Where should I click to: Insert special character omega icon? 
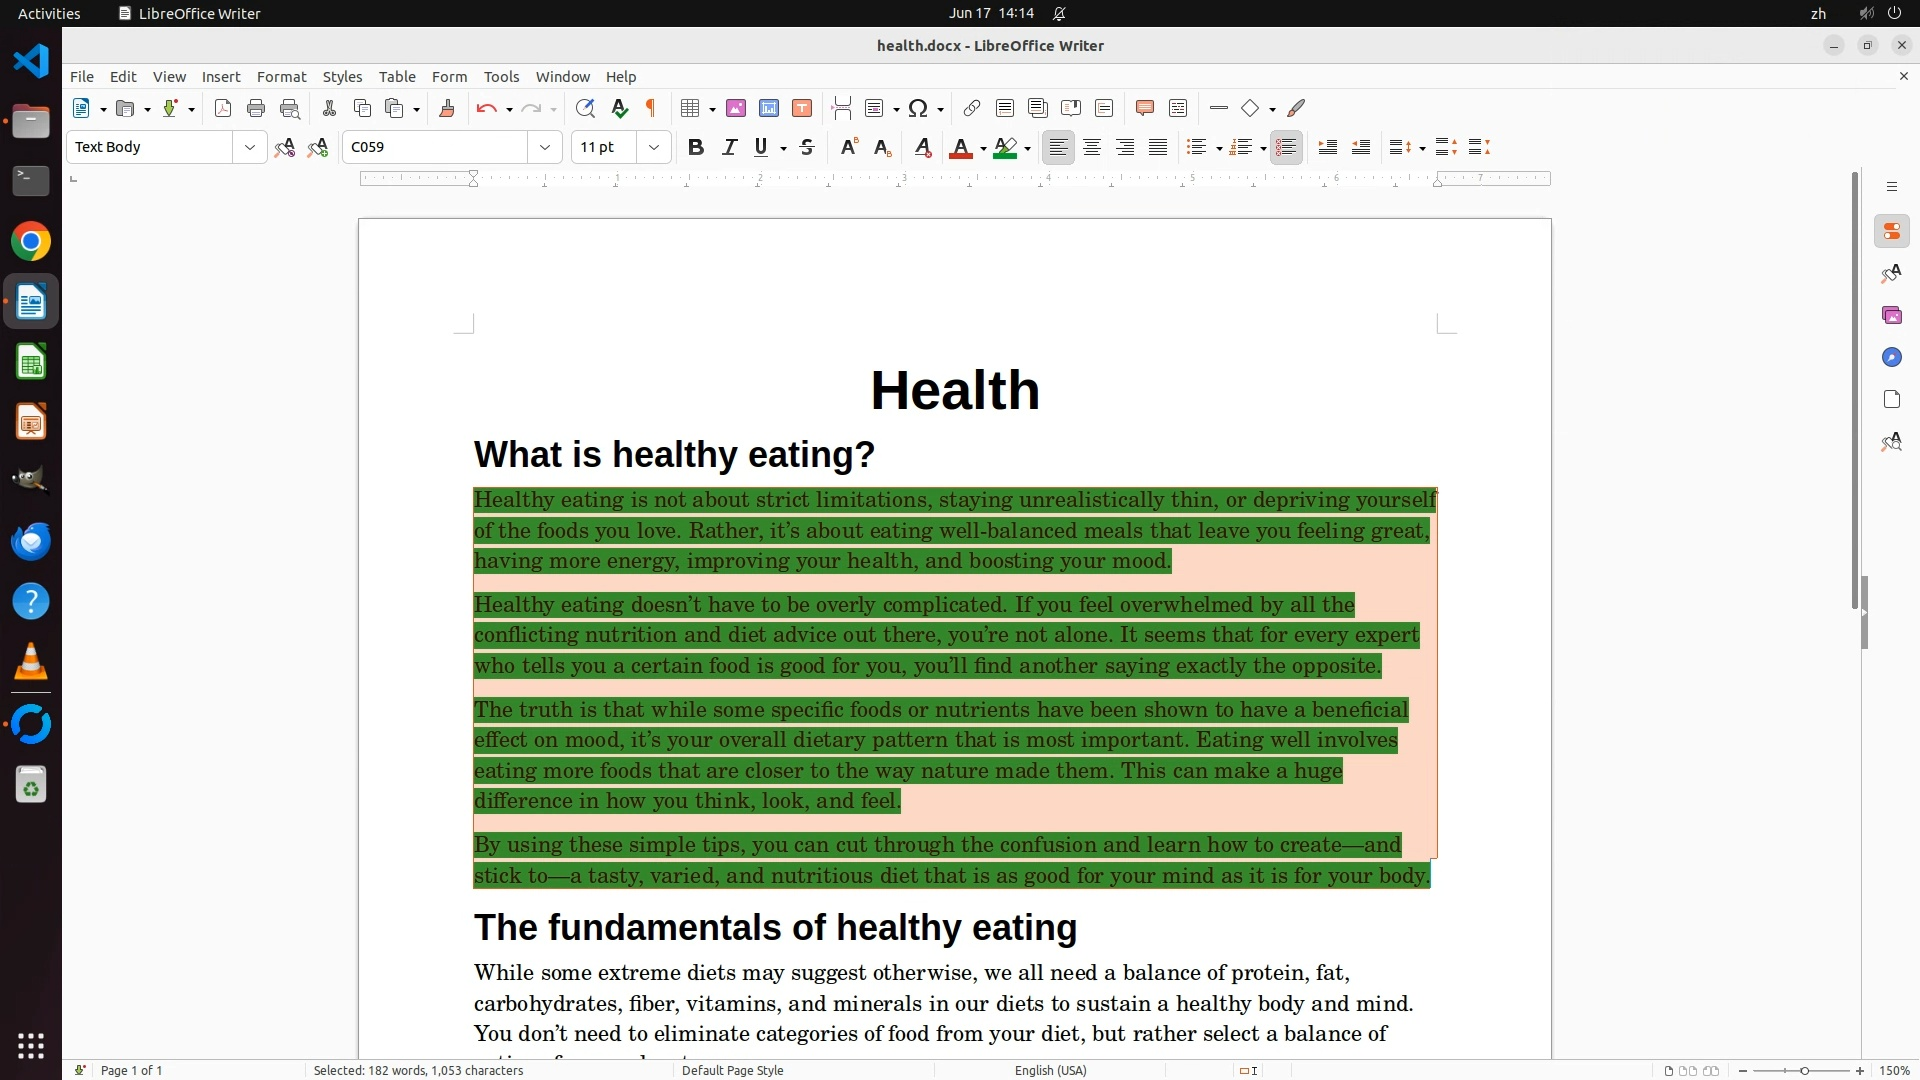918,108
